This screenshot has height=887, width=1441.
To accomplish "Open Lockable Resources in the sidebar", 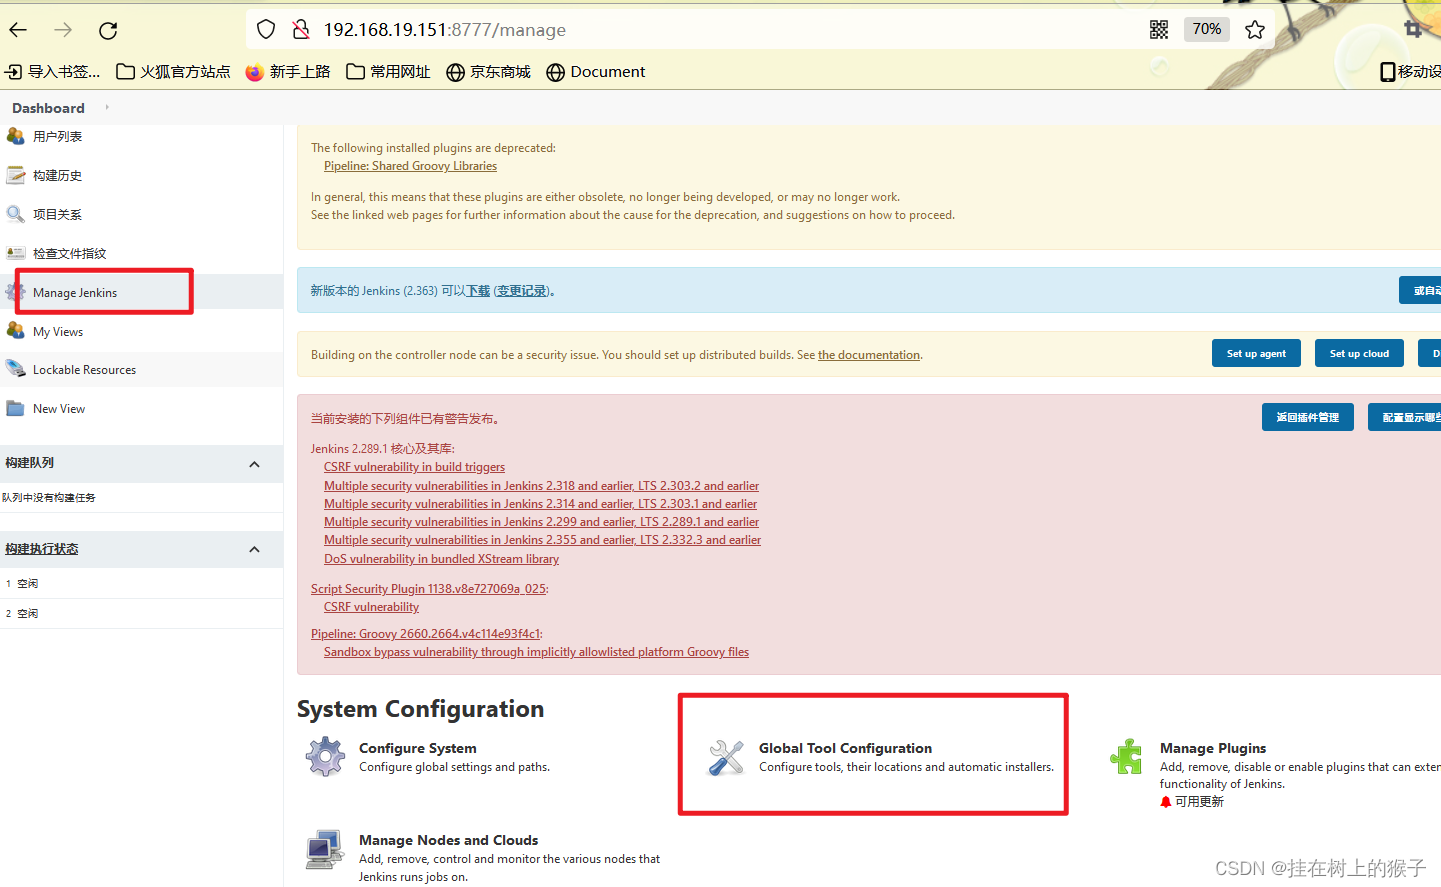I will pos(84,370).
